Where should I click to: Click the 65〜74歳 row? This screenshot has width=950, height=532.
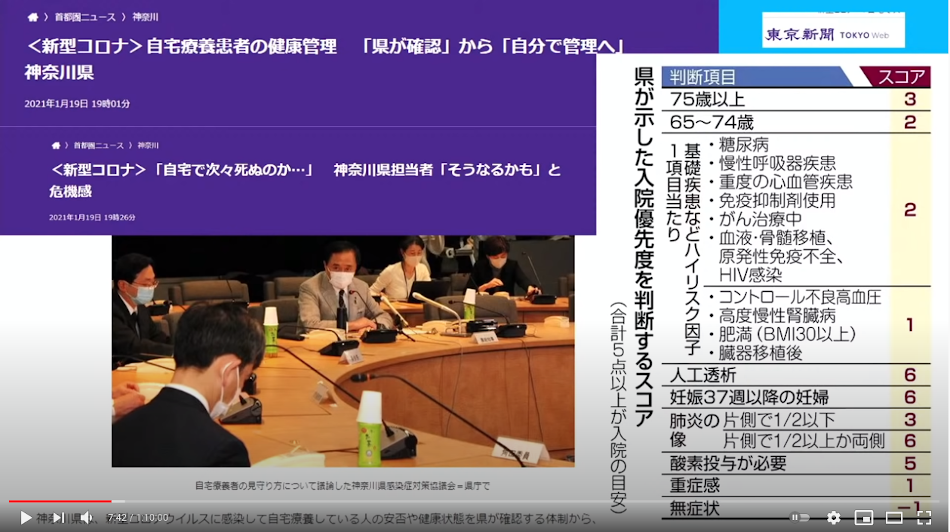click(x=796, y=122)
